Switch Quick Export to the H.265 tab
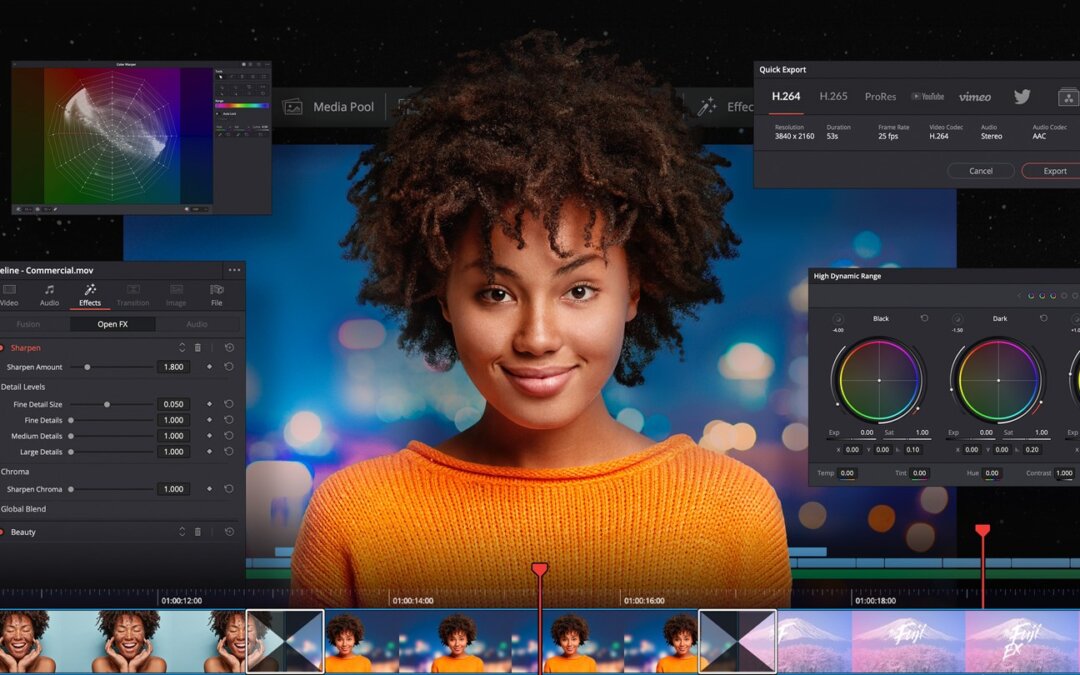Screen dimensions: 1080x675 (833, 96)
